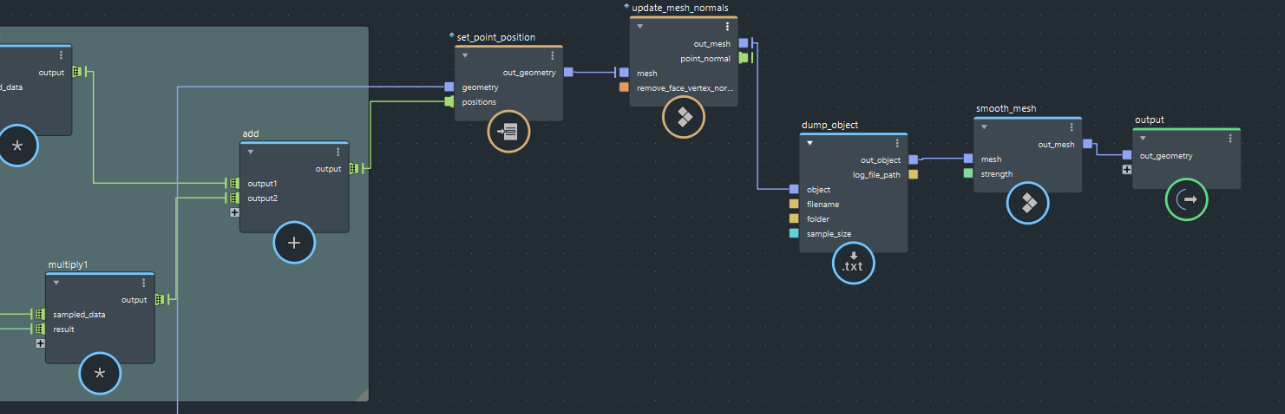Image resolution: width=1285 pixels, height=414 pixels.
Task: Open smooth_mesh node's three-dot menu
Action: pos(1072,127)
